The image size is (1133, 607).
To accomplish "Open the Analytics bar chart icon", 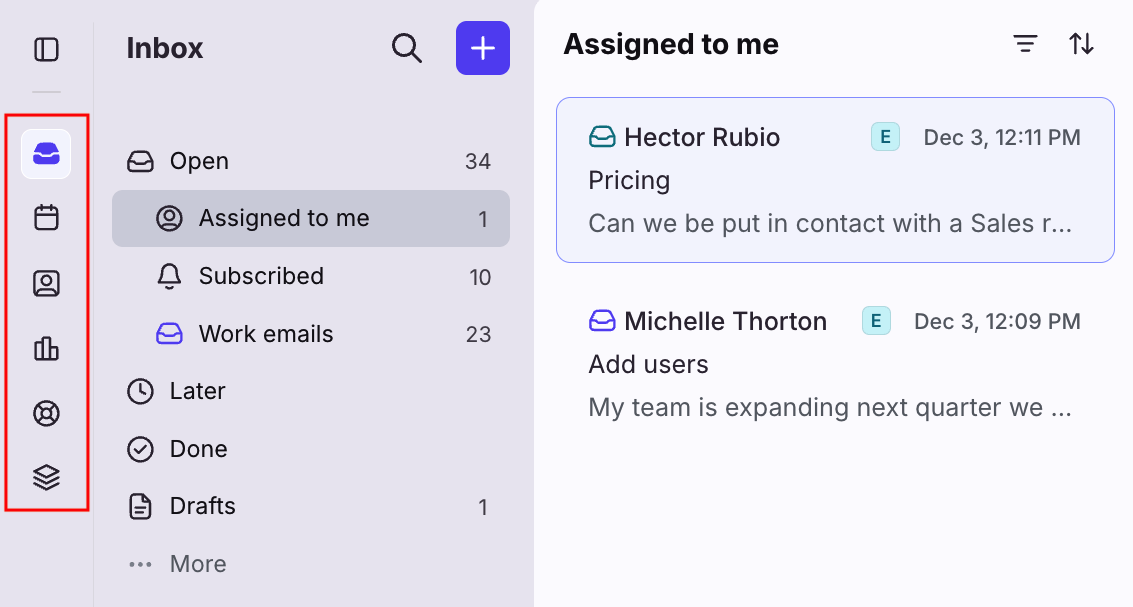I will [x=46, y=348].
